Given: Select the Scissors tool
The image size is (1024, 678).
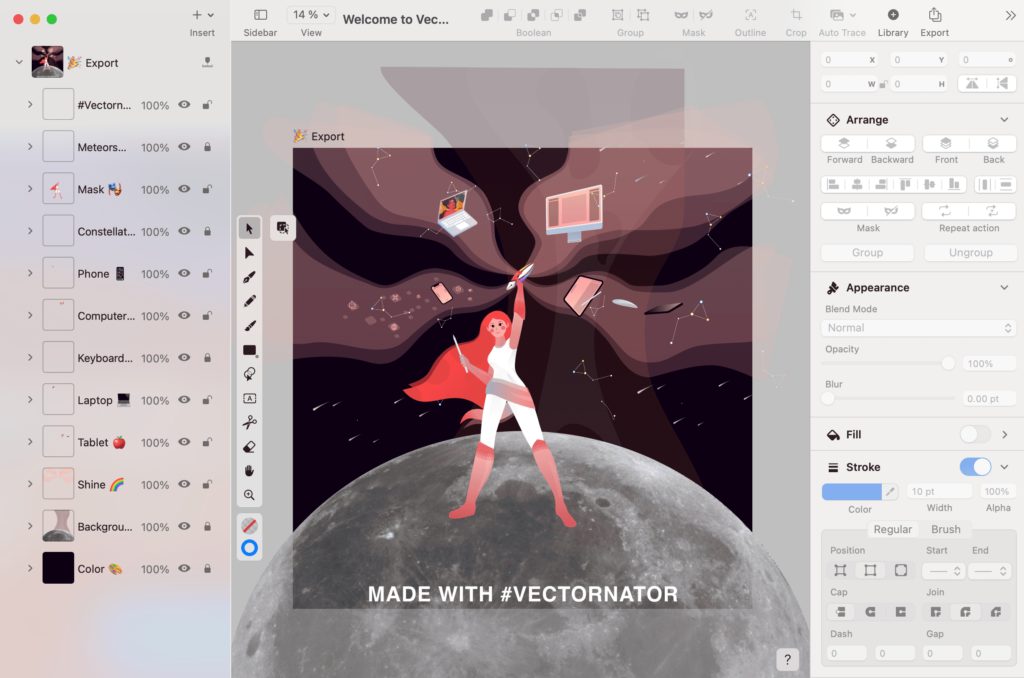Looking at the screenshot, I should 249,423.
